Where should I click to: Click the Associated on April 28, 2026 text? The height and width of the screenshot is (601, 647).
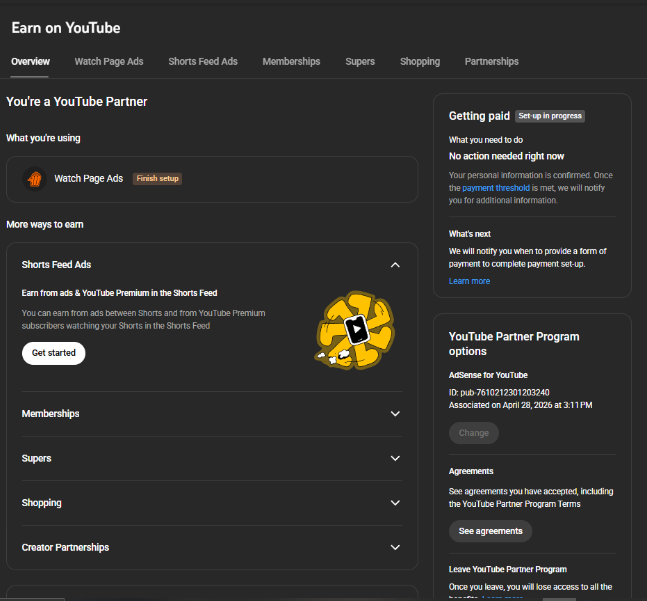coord(520,405)
